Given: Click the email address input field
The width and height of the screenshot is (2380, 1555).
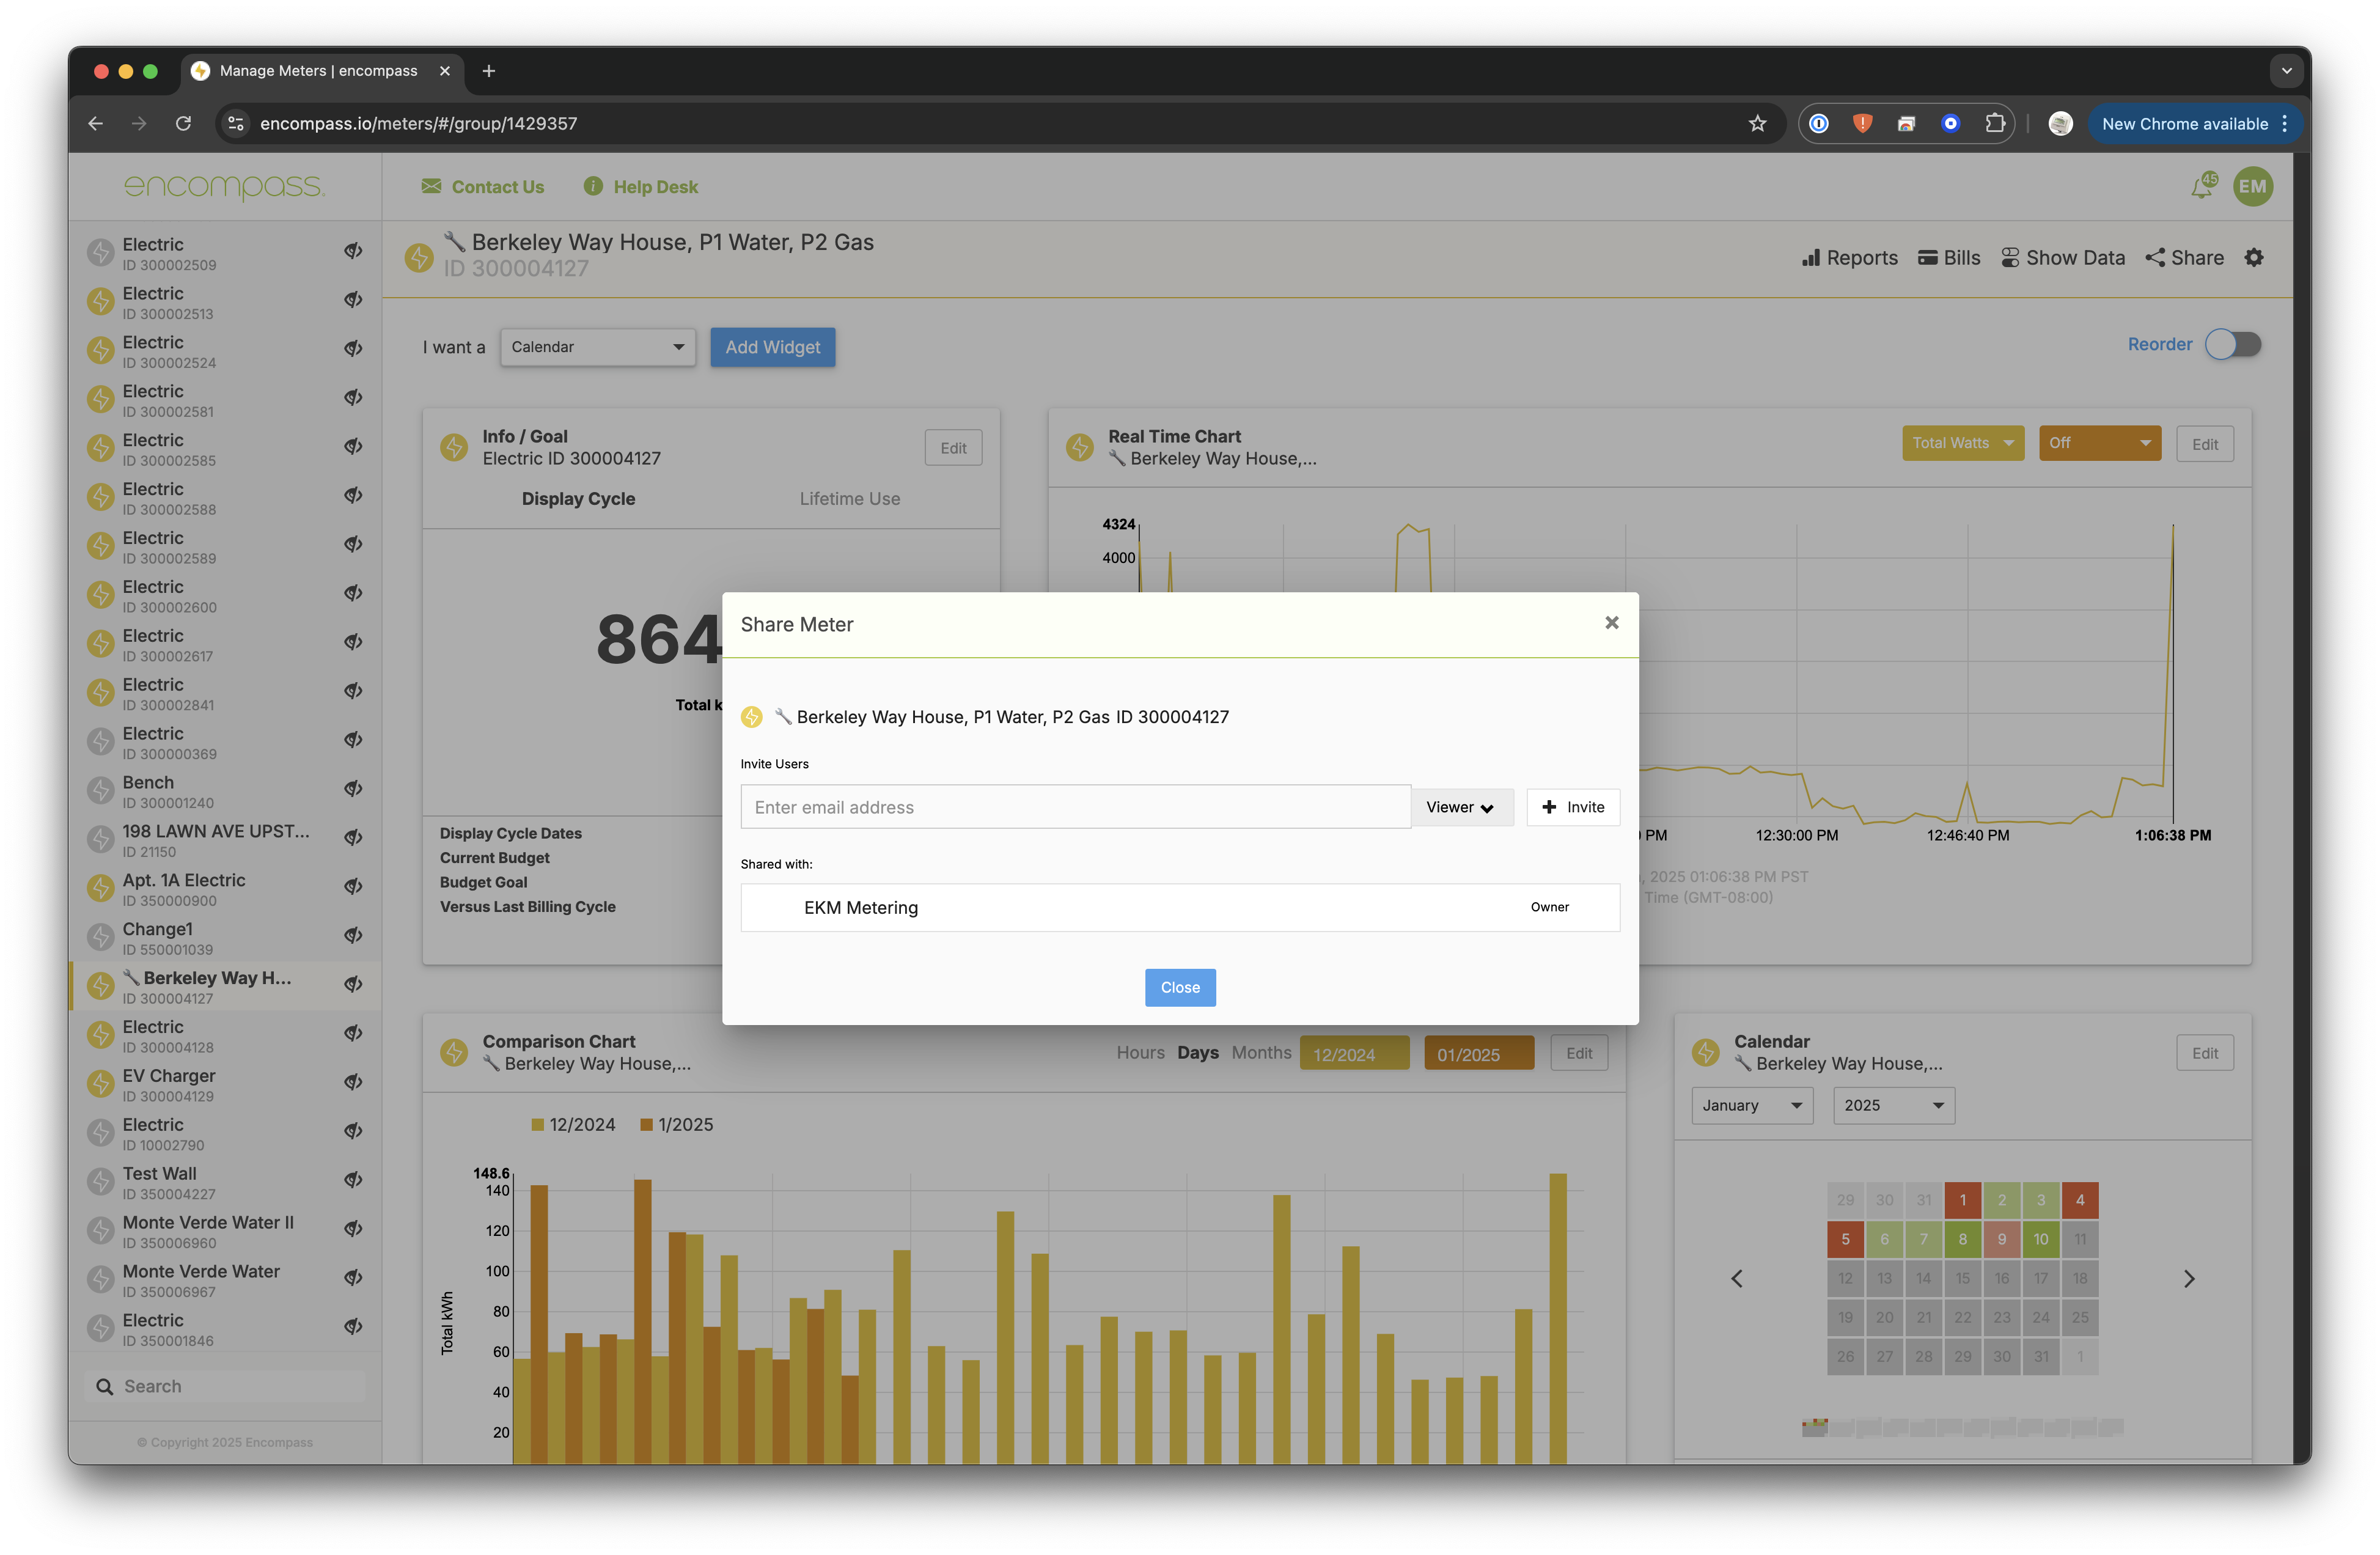Looking at the screenshot, I should (x=1075, y=807).
